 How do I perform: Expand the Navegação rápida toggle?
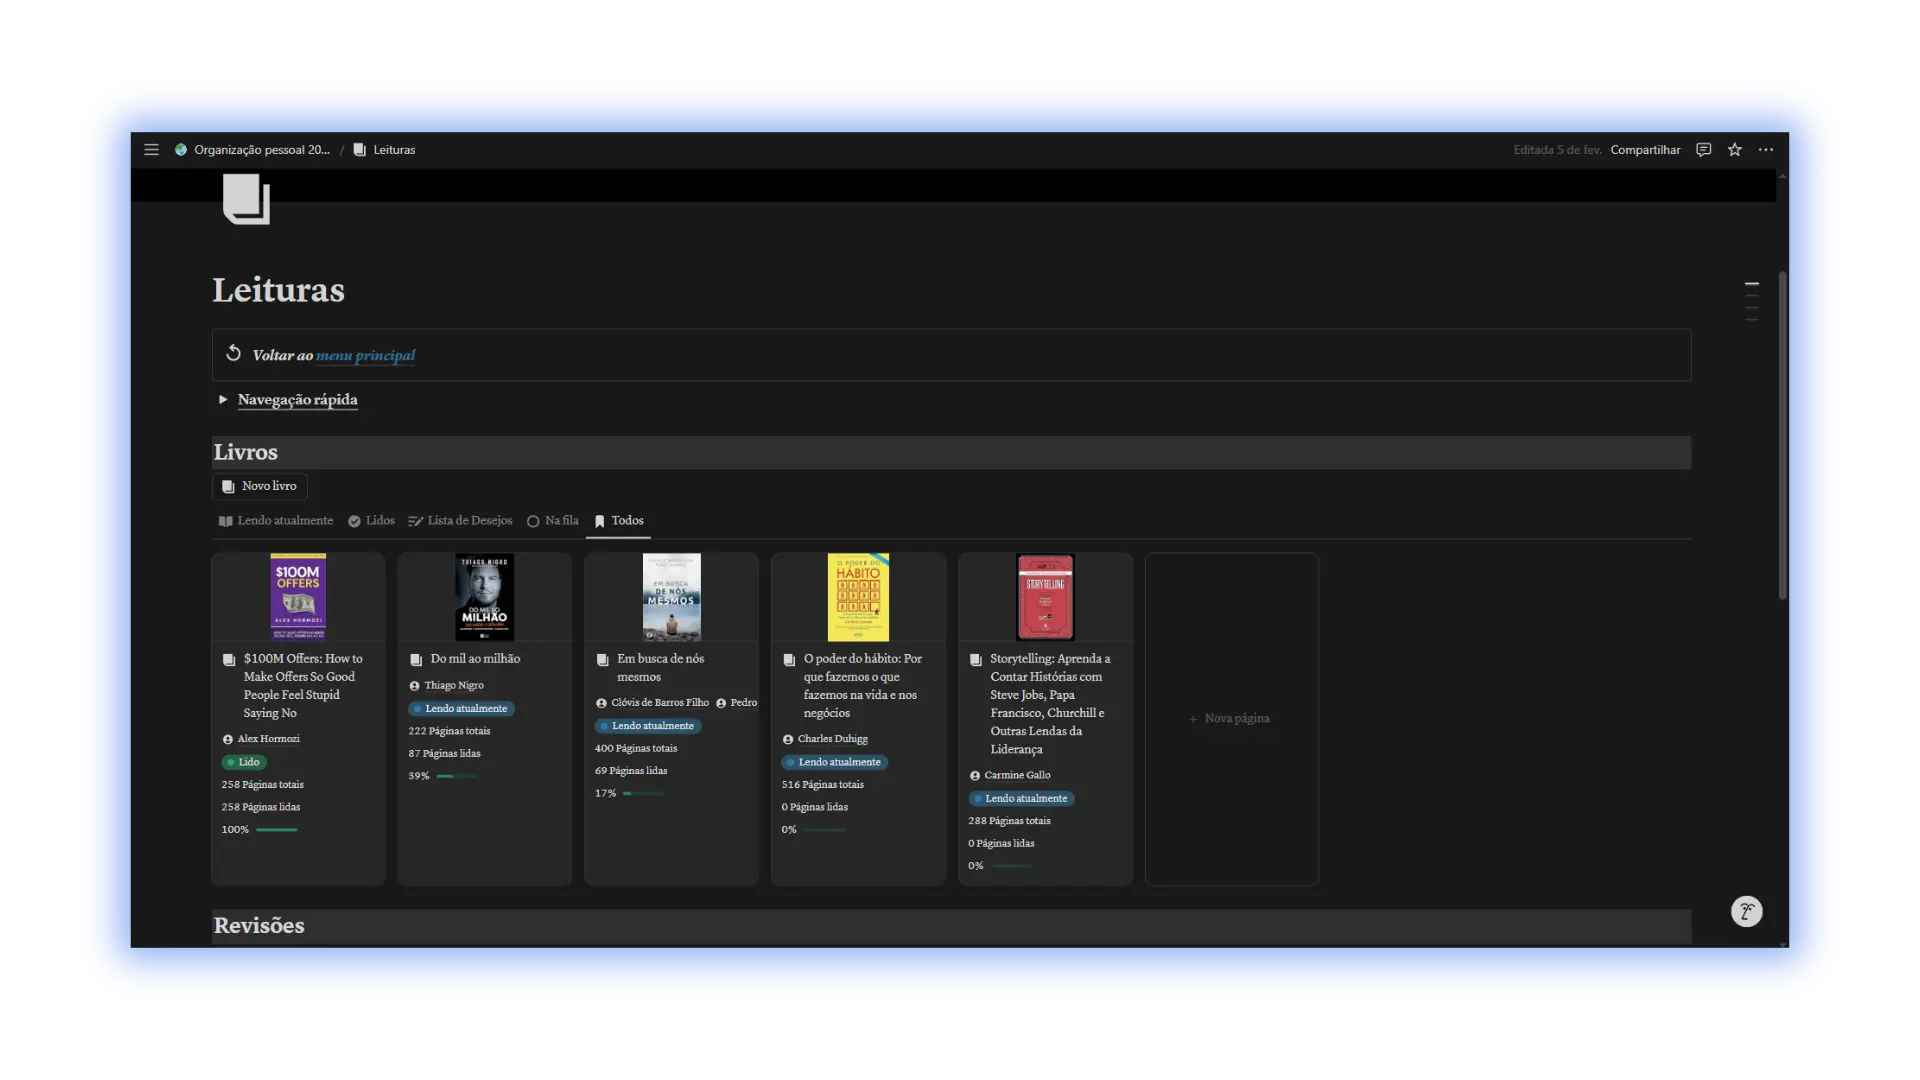[x=223, y=399]
